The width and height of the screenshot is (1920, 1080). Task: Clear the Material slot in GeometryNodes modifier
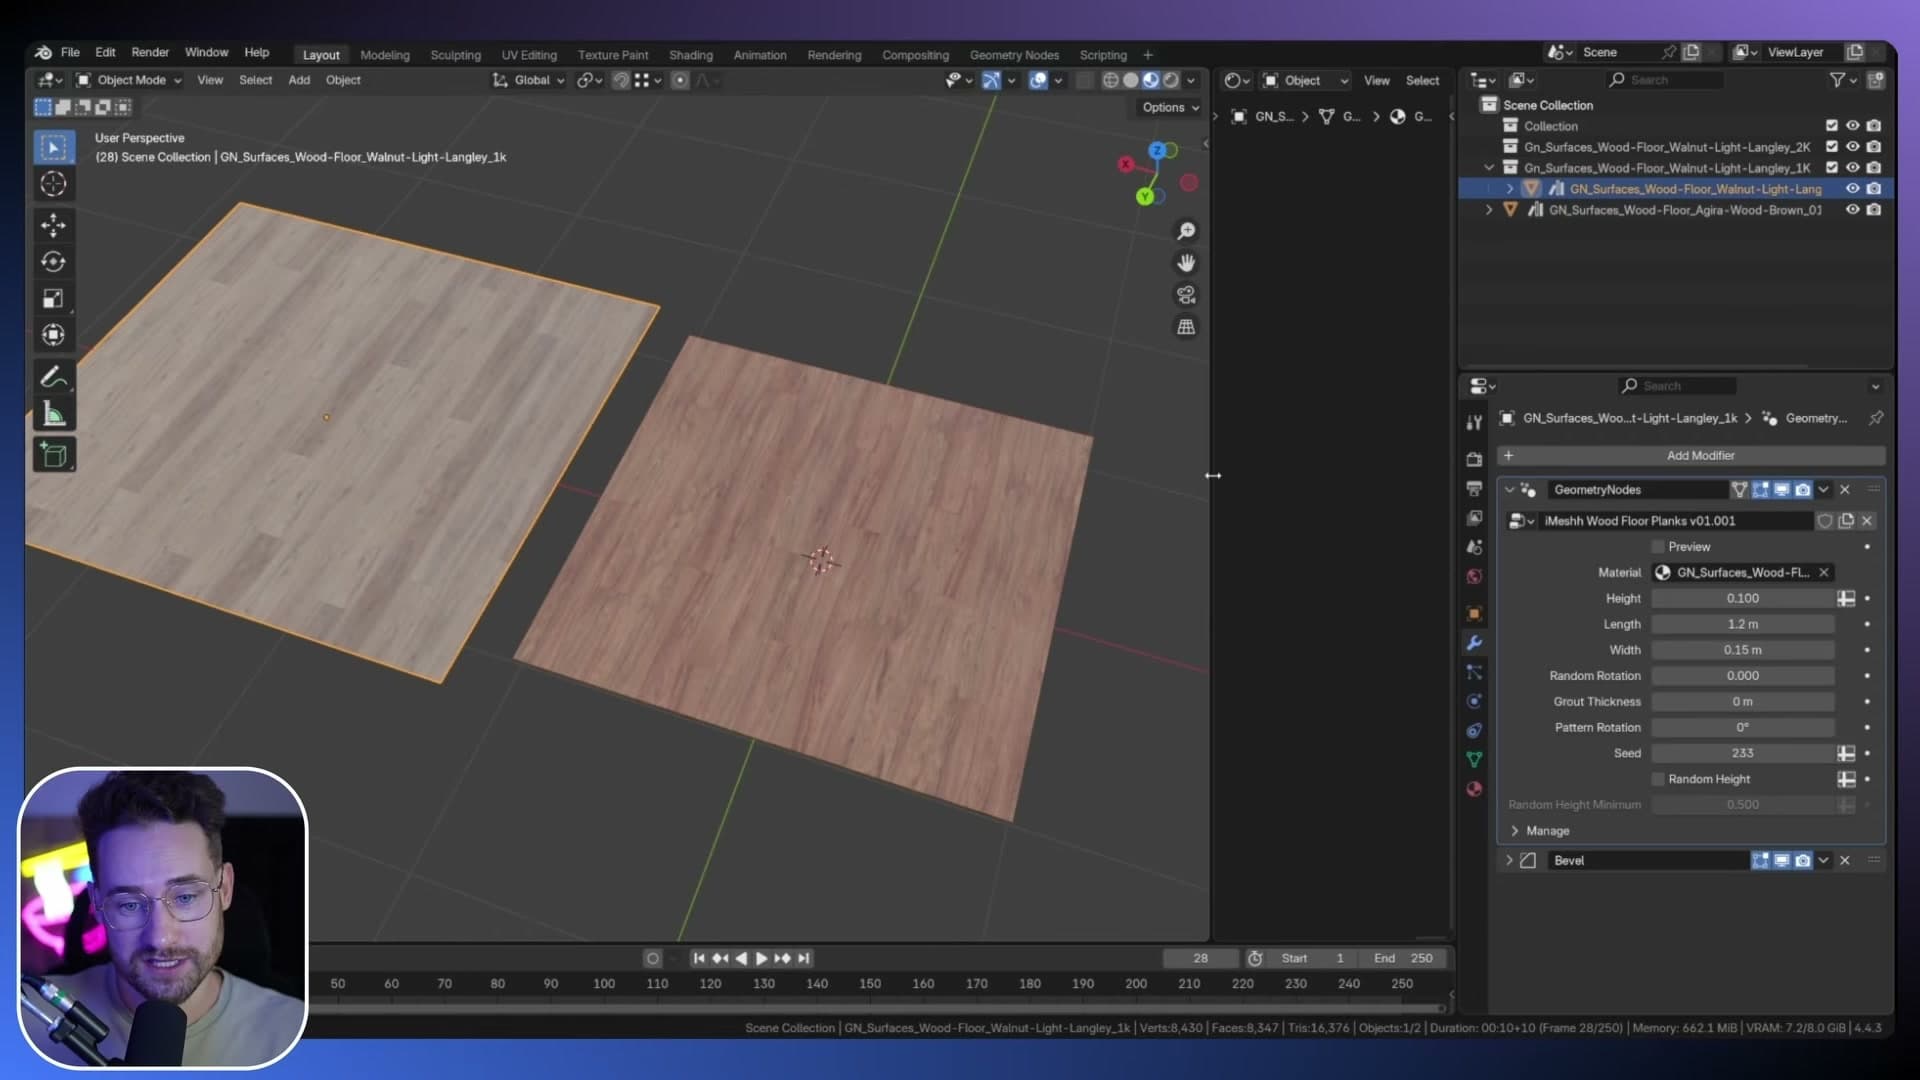pos(1824,573)
